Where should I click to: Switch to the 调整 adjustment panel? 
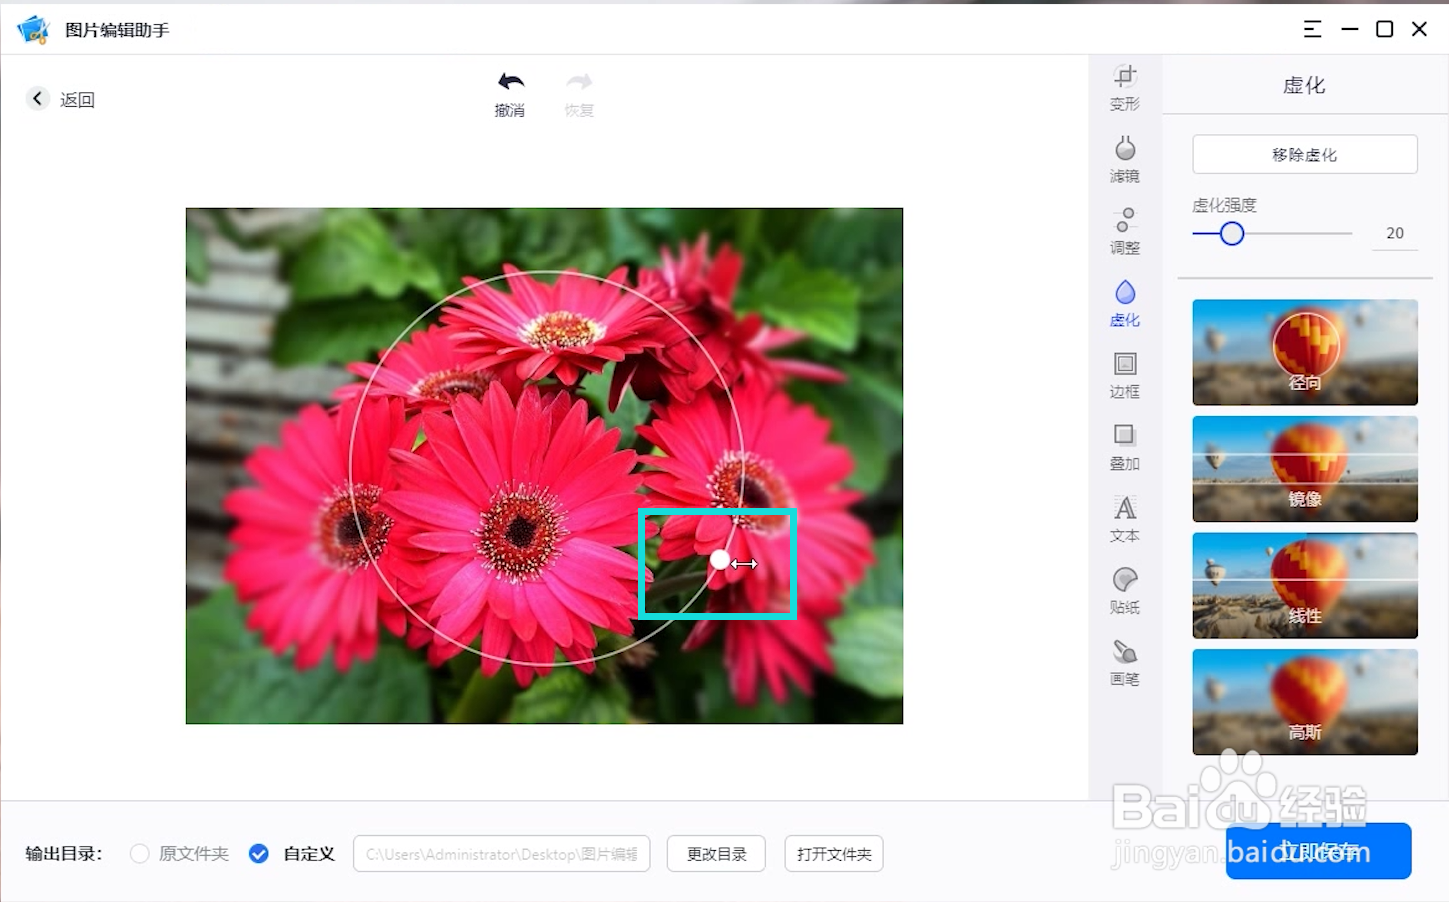(1124, 230)
